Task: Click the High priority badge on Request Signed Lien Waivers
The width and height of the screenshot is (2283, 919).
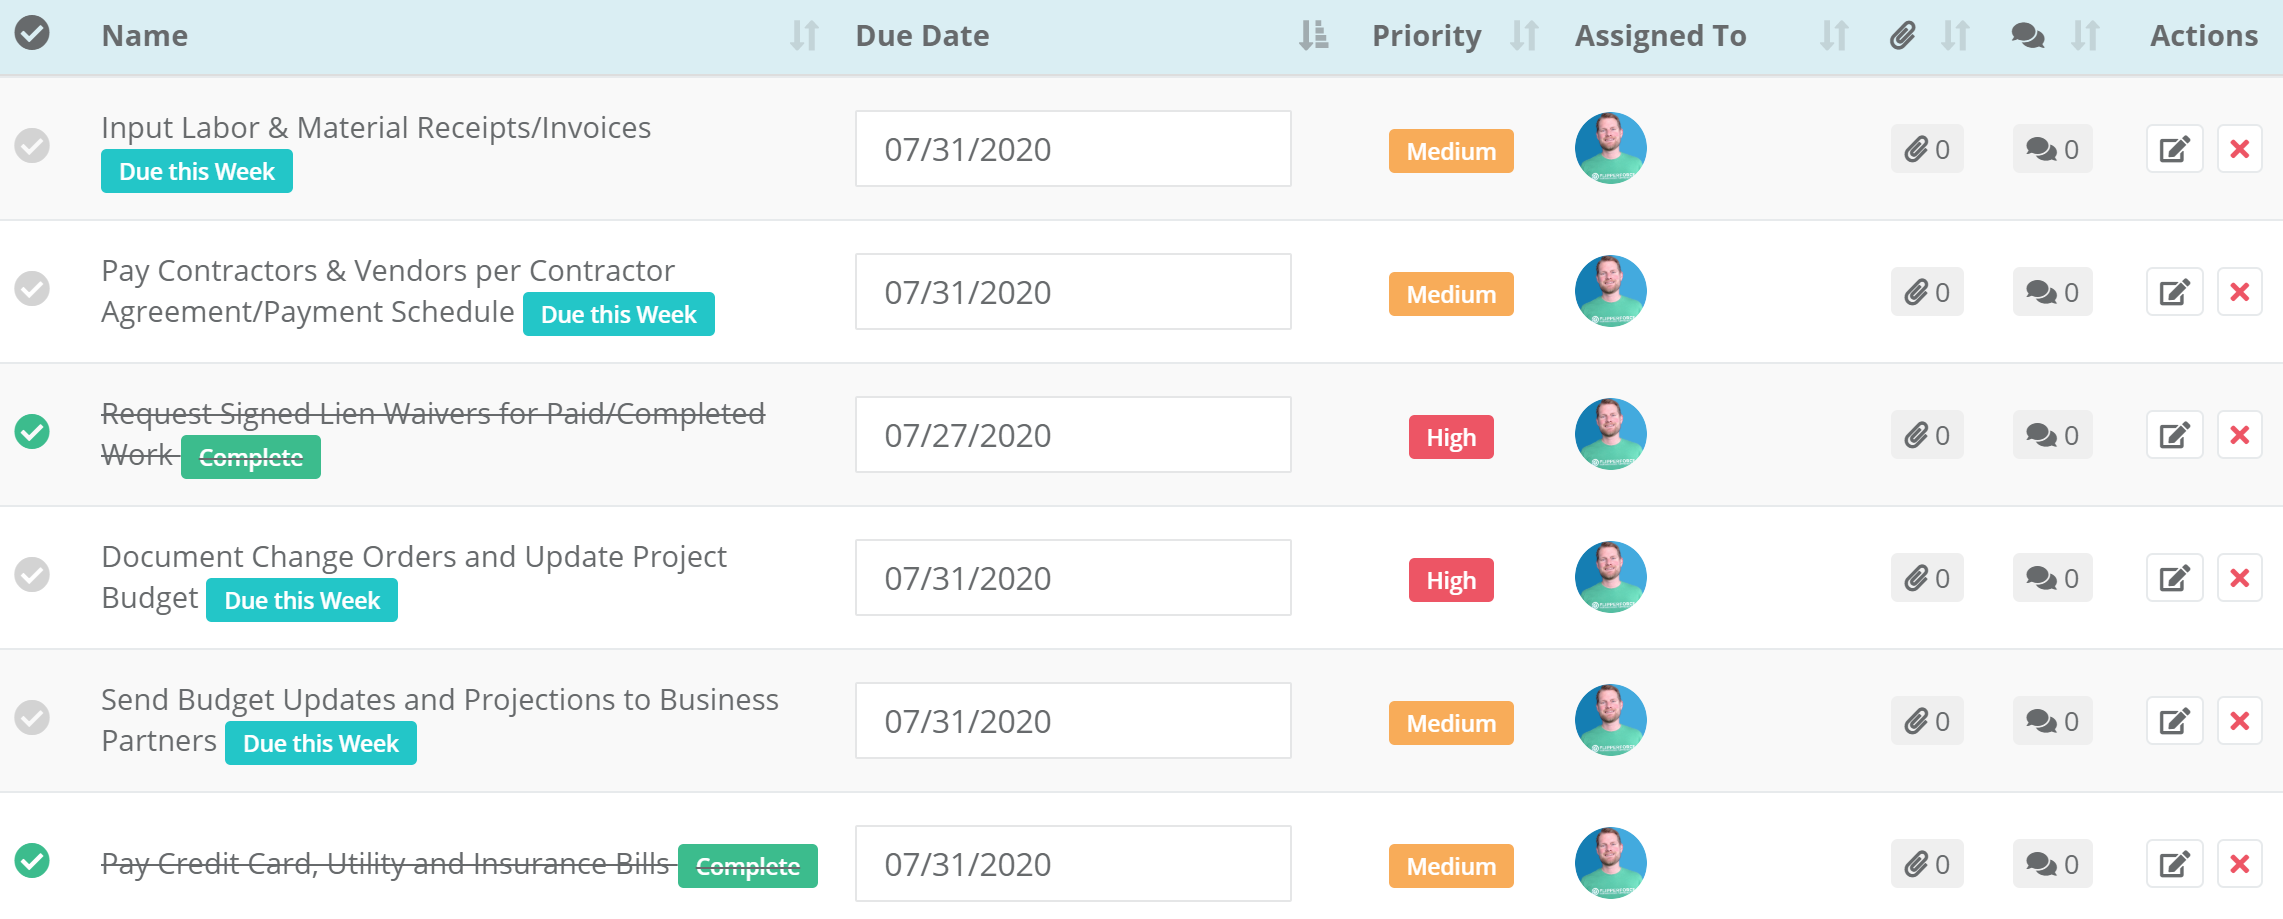Action: click(x=1451, y=437)
